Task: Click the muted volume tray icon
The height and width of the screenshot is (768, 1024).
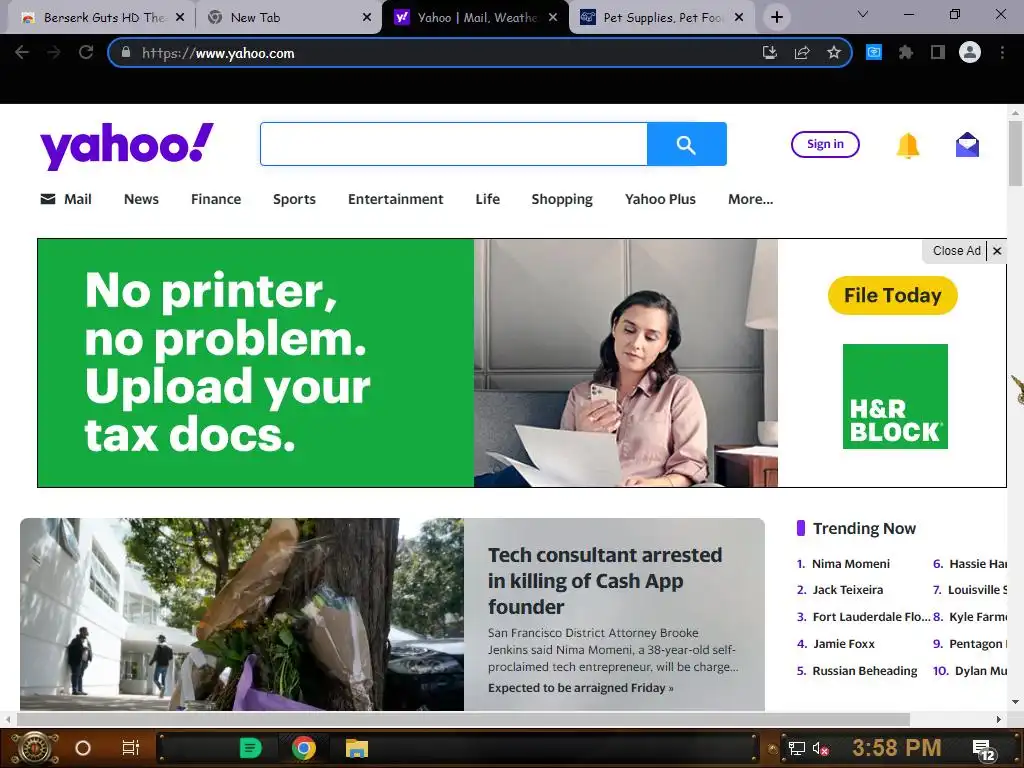Action: coord(820,749)
